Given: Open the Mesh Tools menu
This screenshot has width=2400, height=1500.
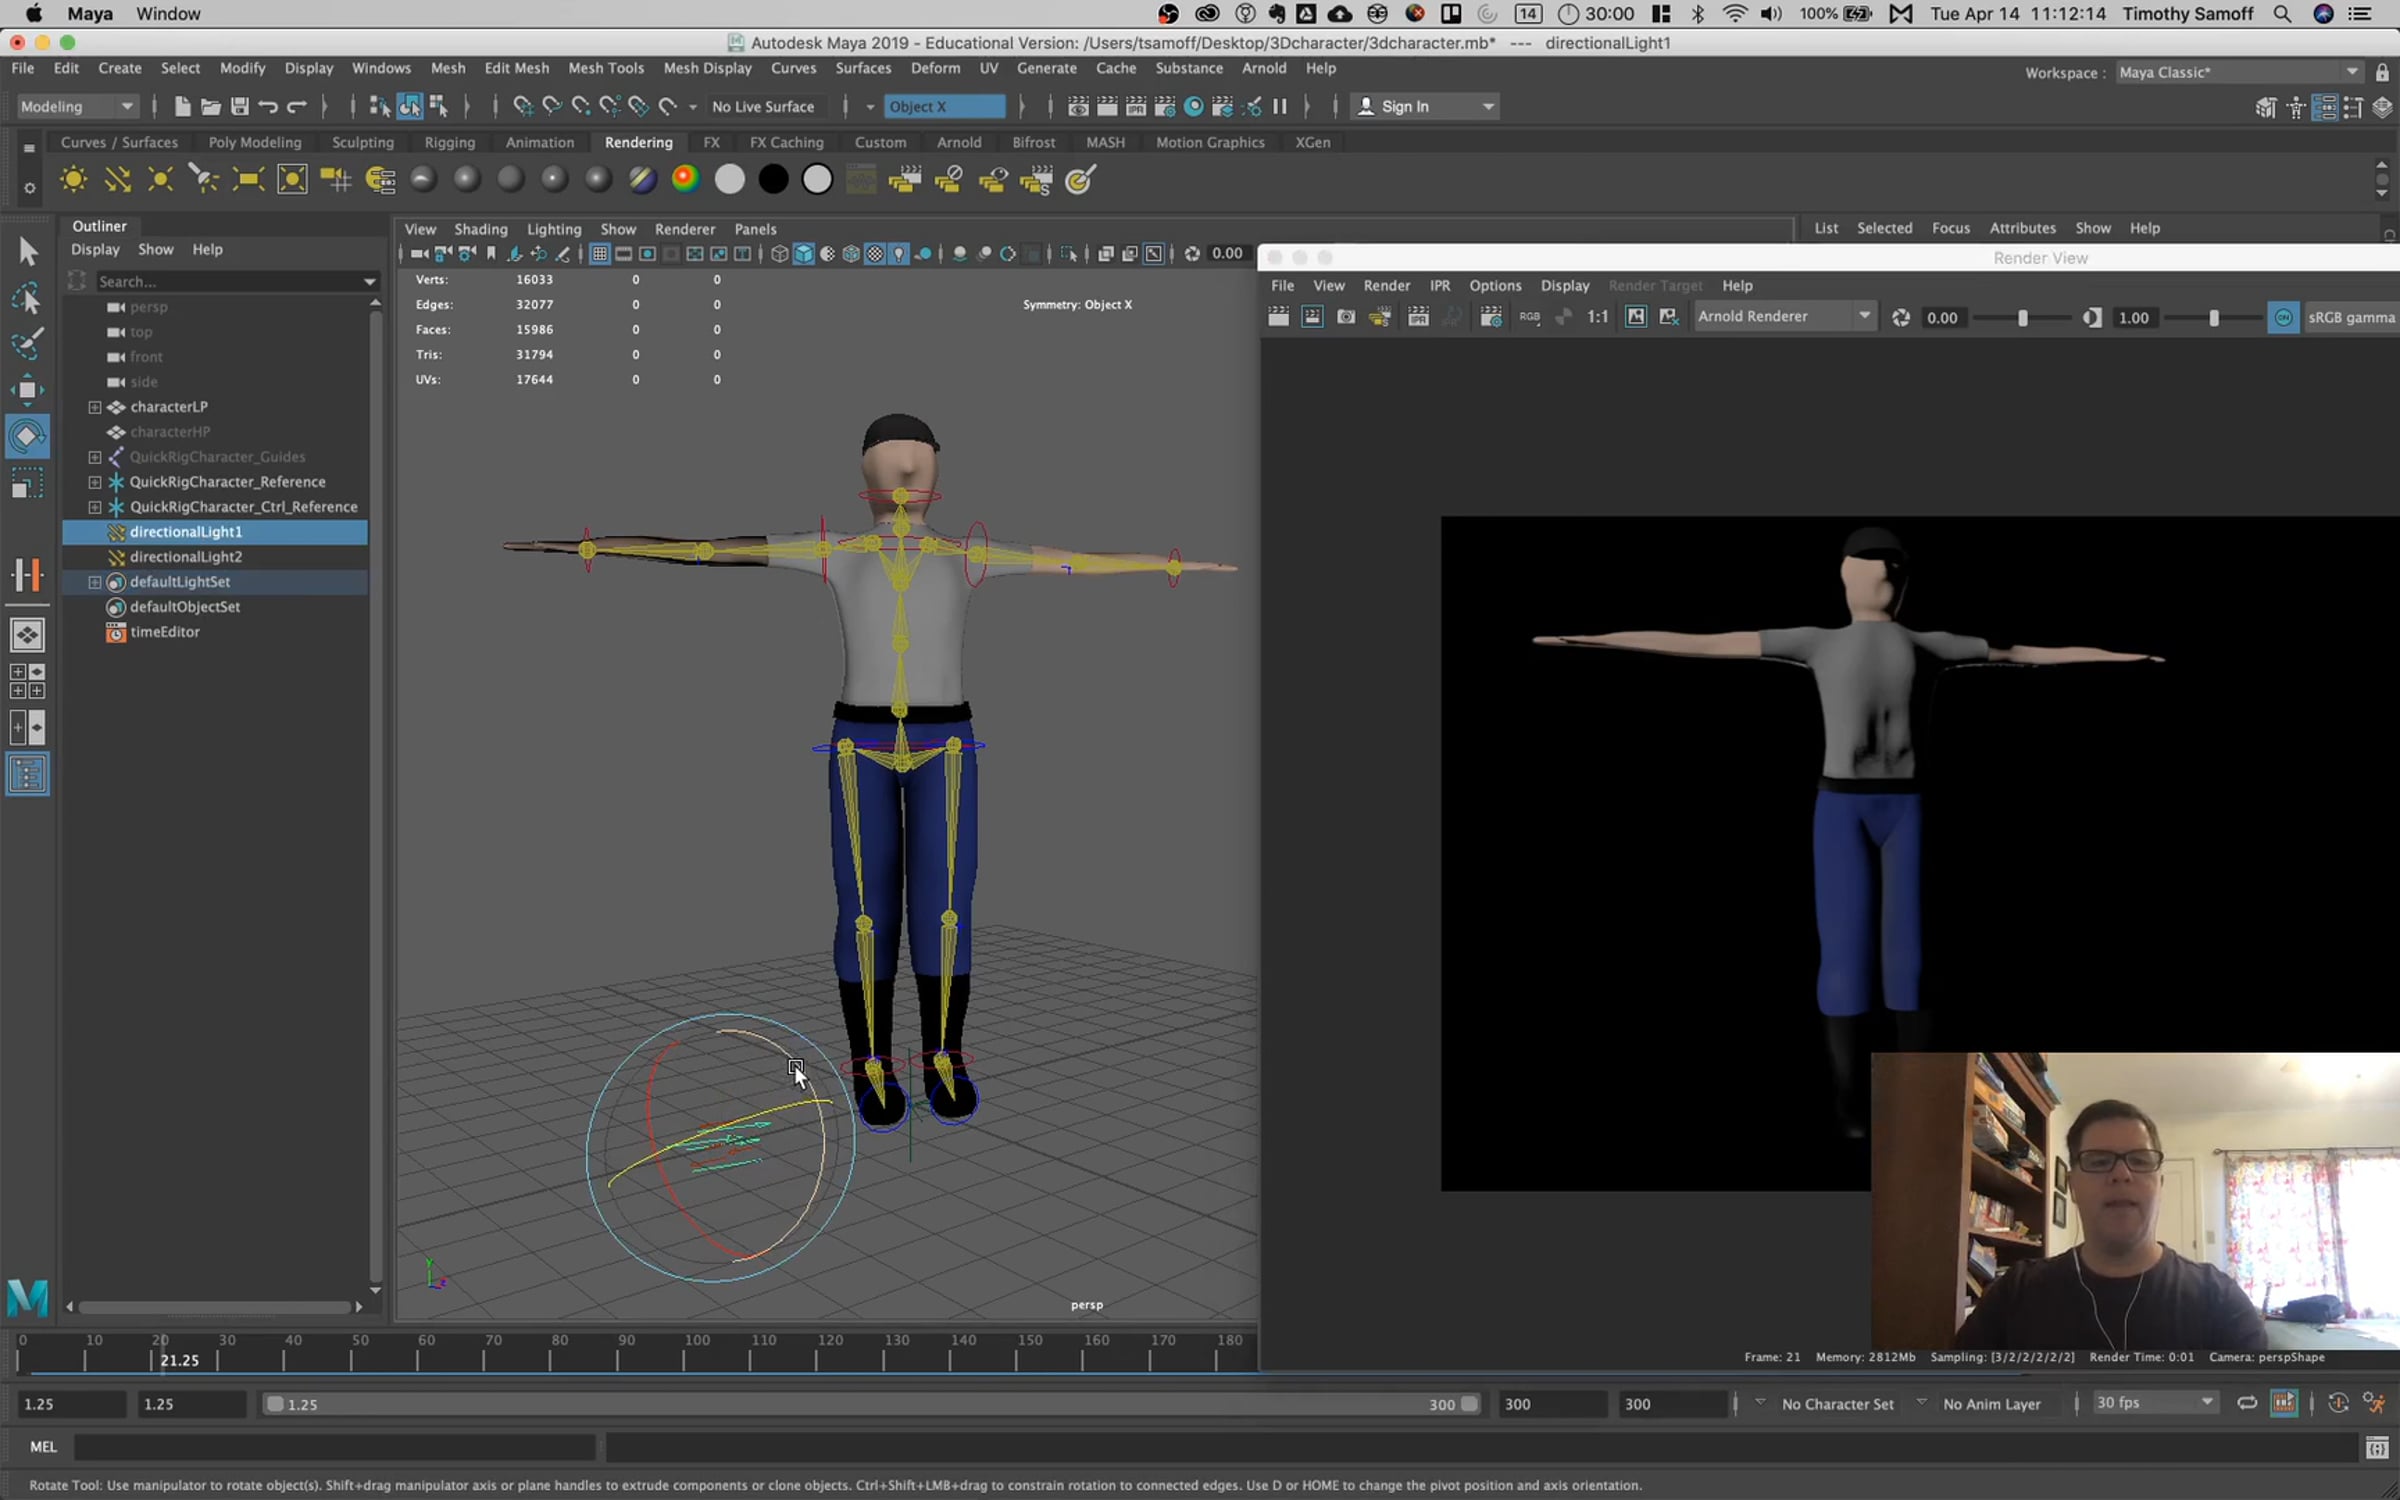Looking at the screenshot, I should 605,68.
